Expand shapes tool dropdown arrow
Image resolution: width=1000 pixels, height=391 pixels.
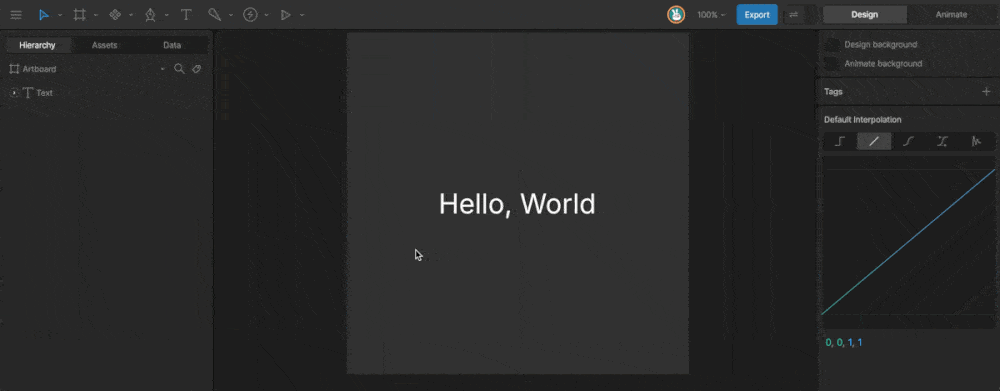point(131,15)
